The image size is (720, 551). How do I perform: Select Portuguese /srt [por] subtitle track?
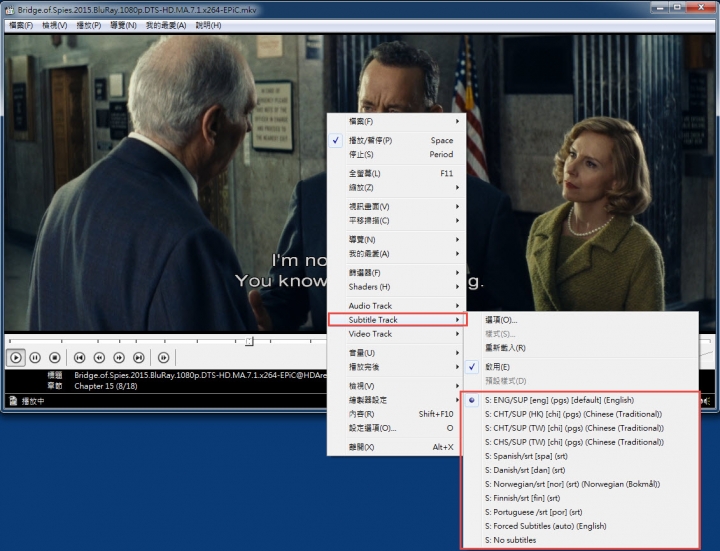point(581,512)
